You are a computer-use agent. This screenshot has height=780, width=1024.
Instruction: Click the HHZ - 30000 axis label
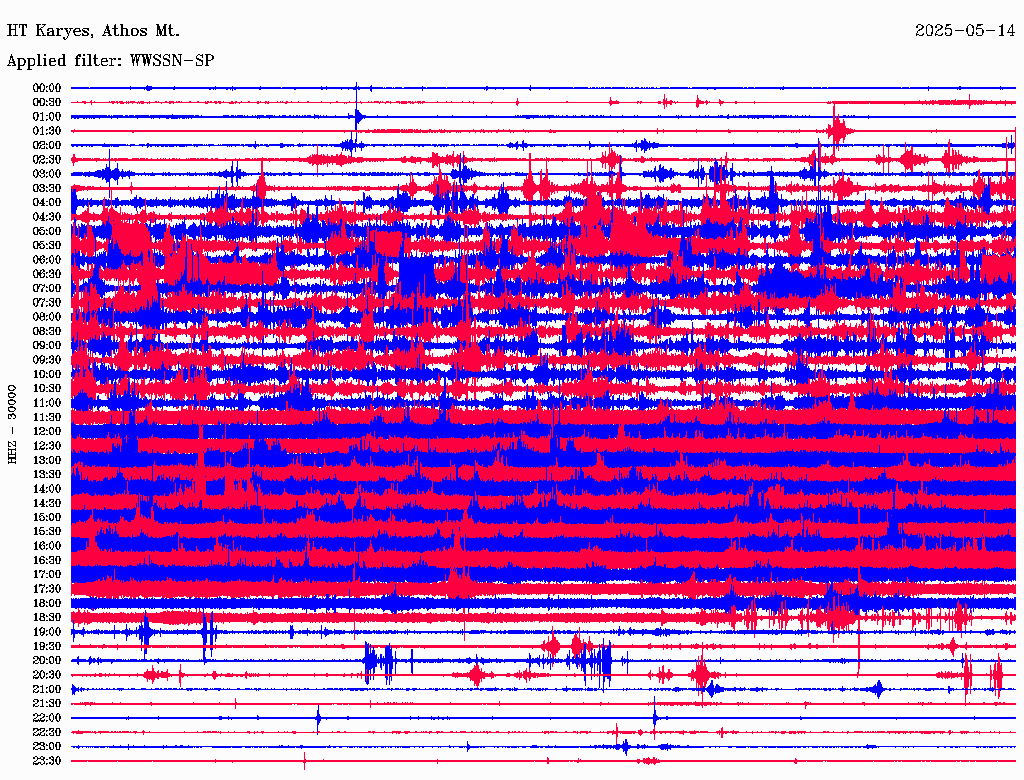pyautogui.click(x=12, y=424)
